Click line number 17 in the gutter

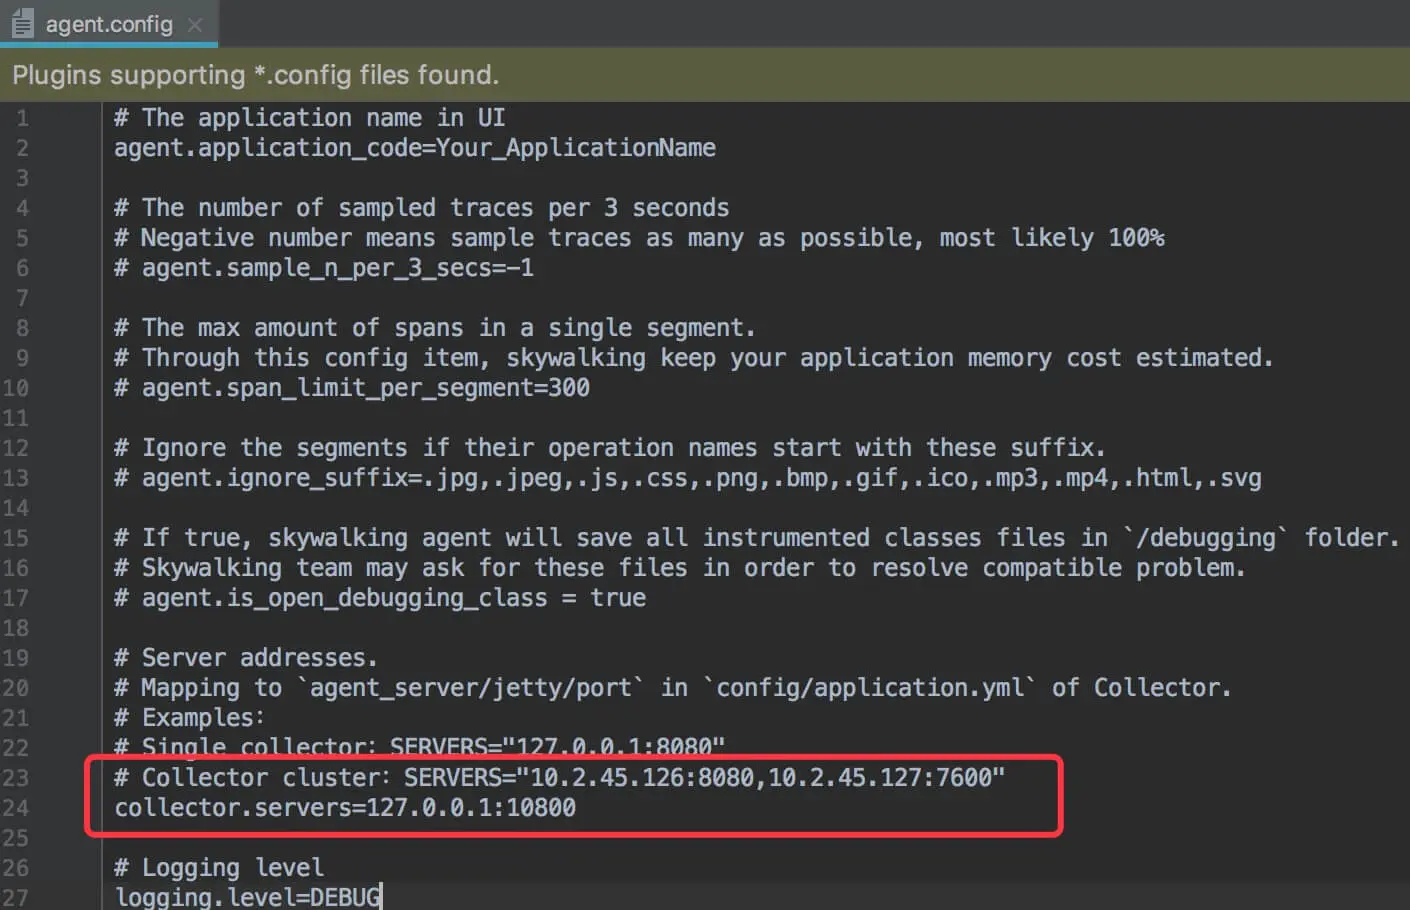point(15,598)
